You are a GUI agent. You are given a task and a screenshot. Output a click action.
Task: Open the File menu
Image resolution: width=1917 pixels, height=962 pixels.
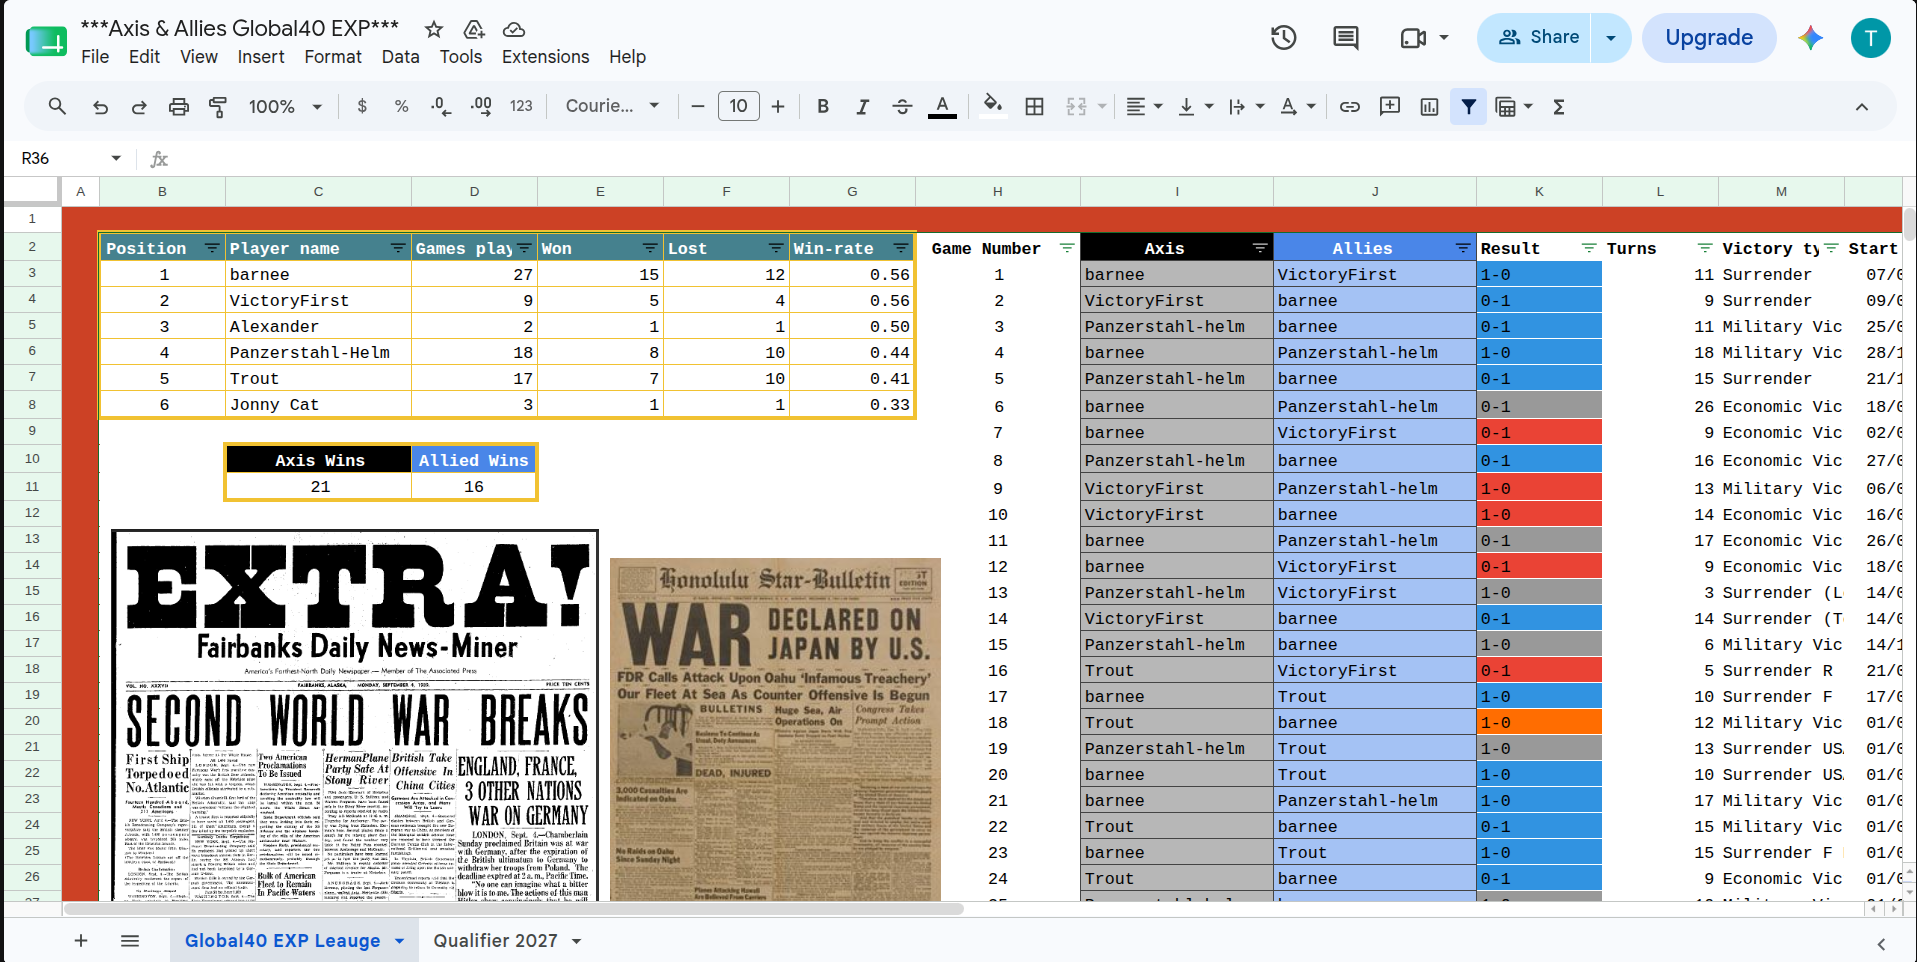[95, 57]
